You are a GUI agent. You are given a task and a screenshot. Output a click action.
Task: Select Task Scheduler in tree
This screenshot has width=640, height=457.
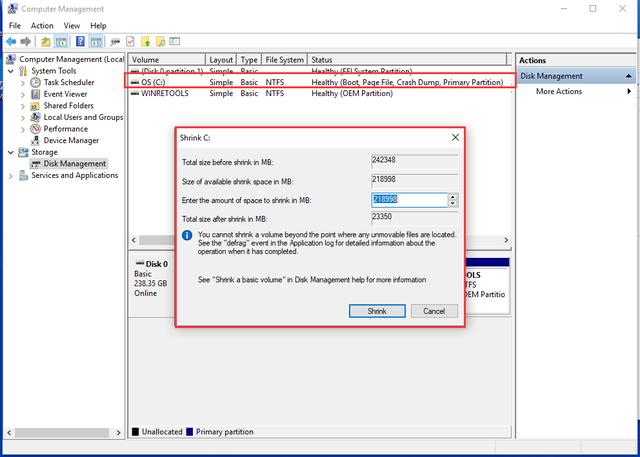[69, 82]
